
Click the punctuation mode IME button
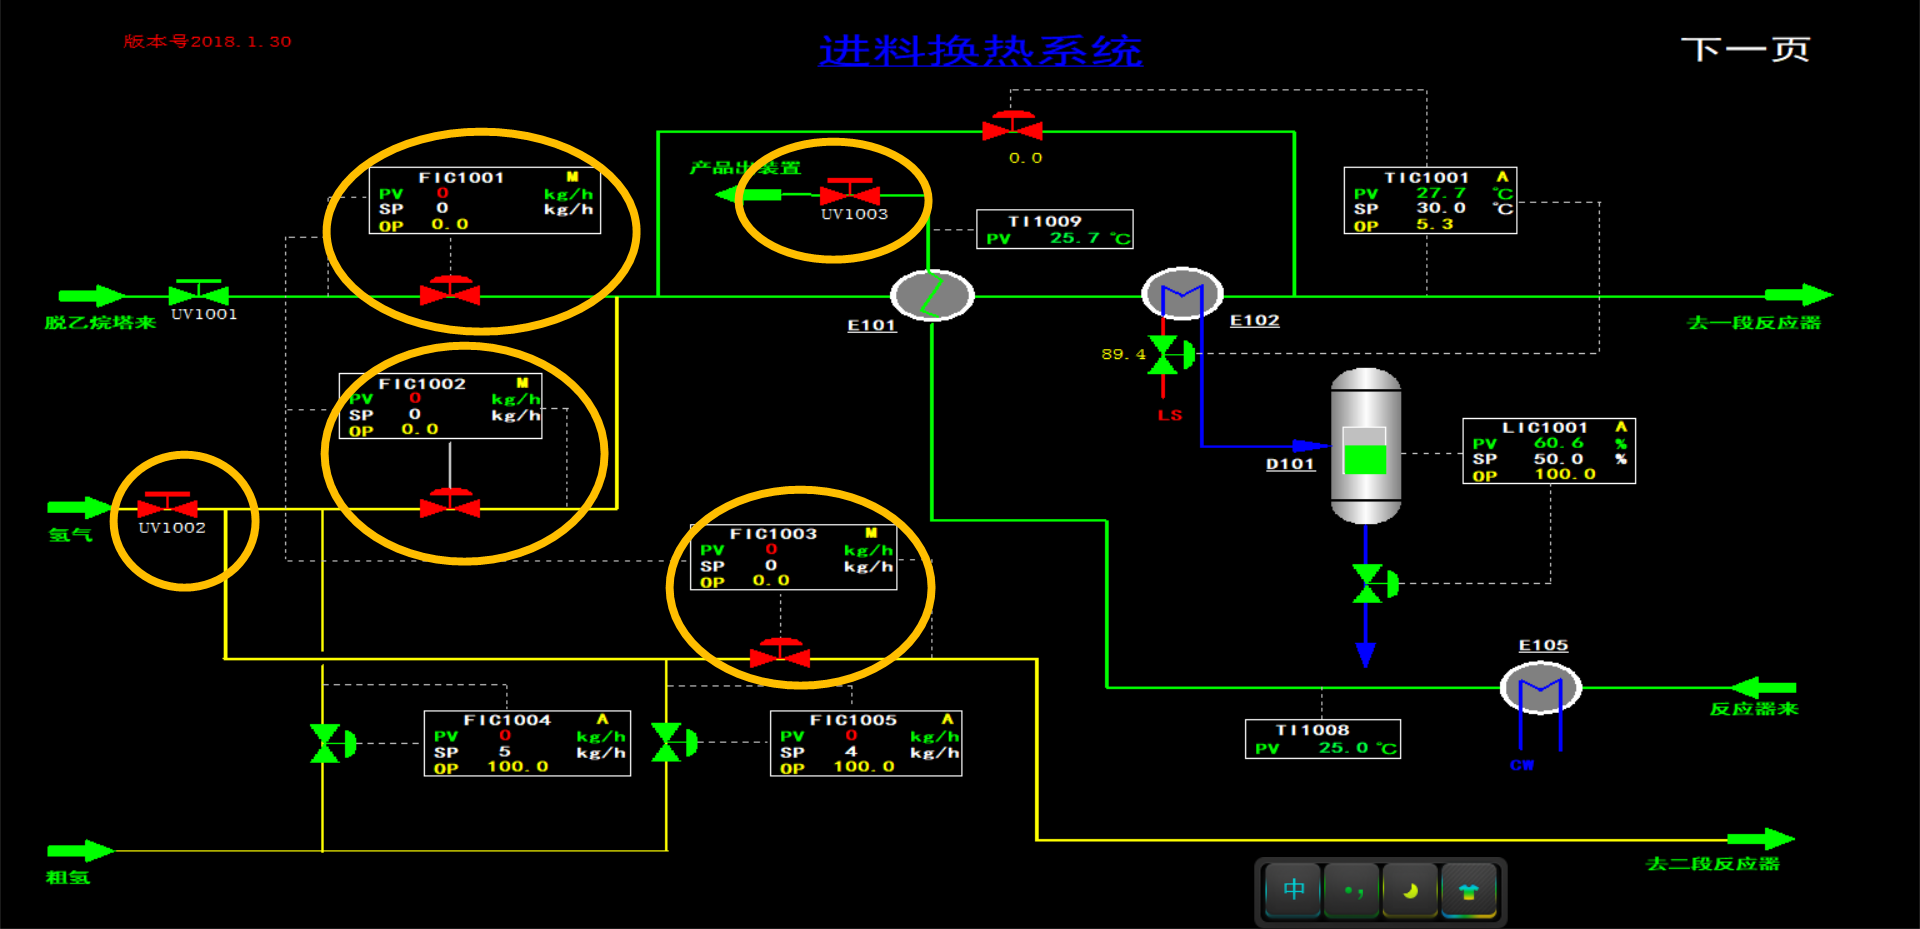1352,890
